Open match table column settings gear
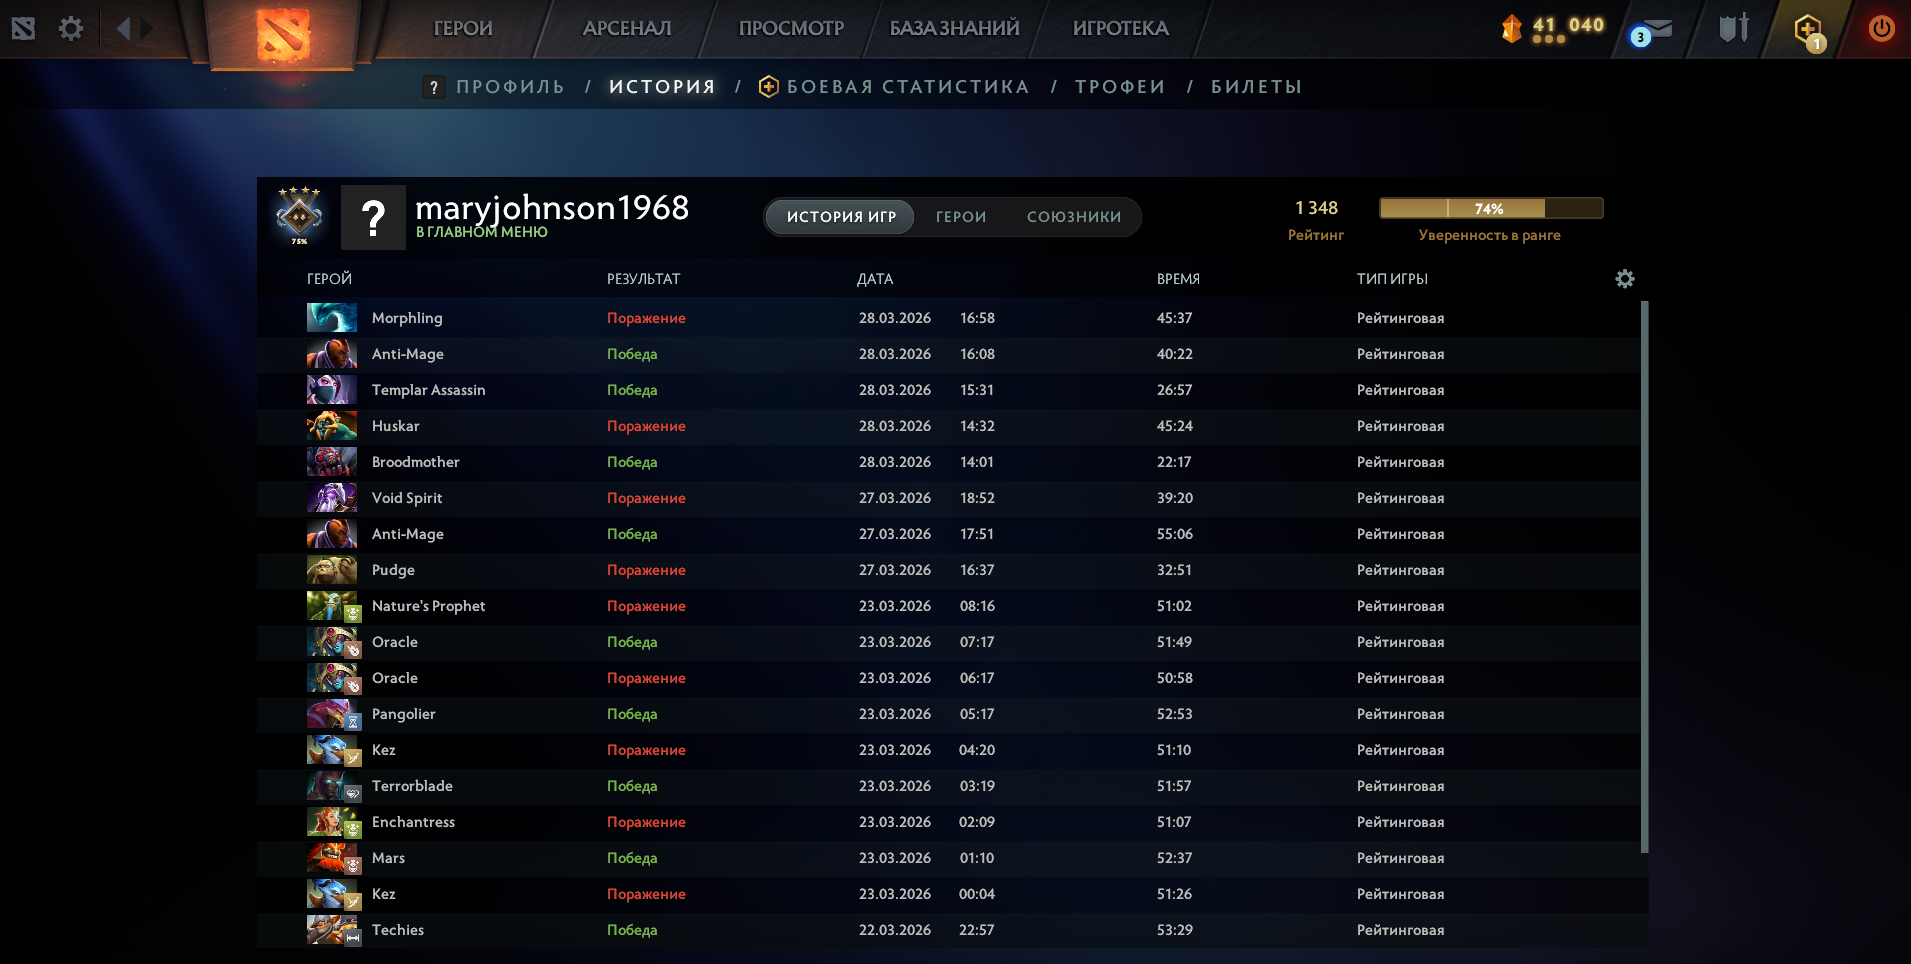This screenshot has height=964, width=1911. 1624,279
